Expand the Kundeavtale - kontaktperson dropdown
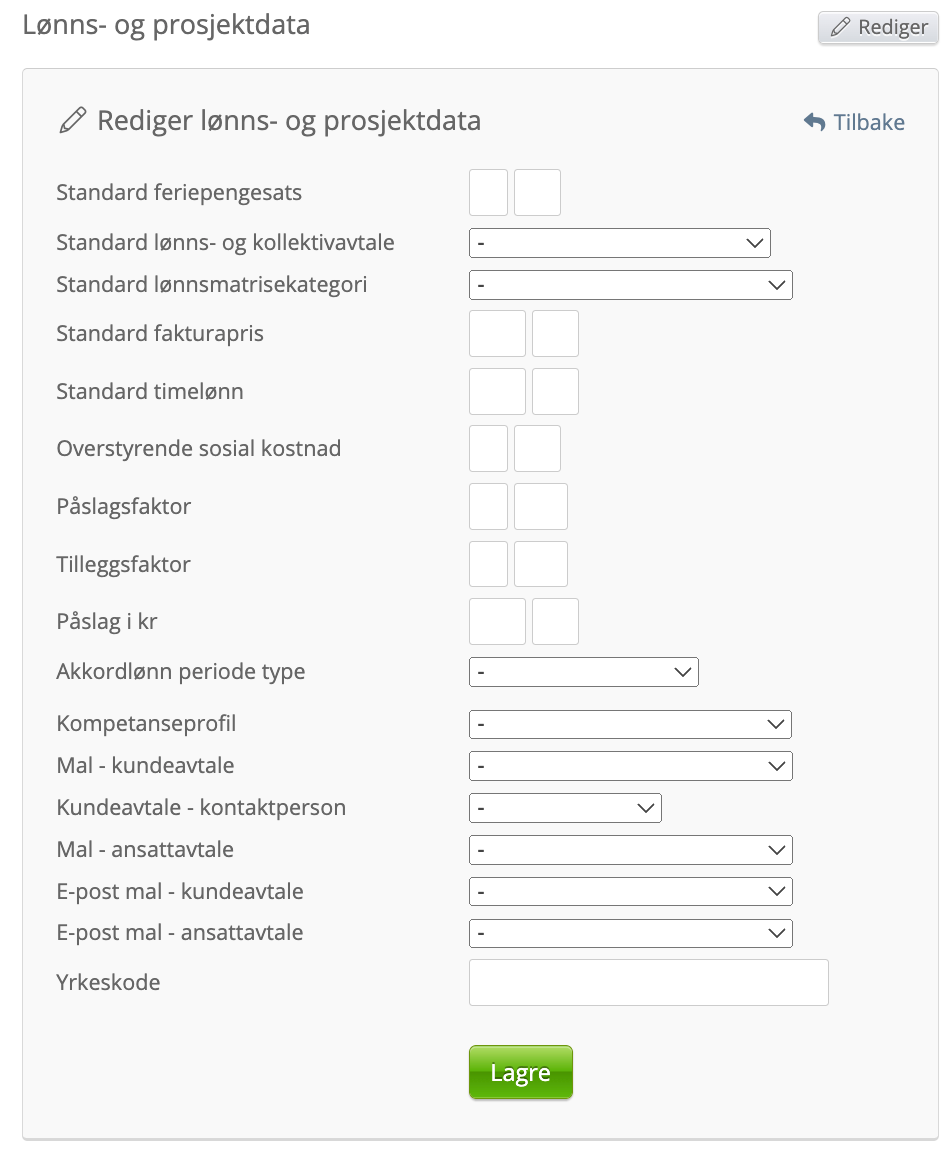952x1158 pixels. 565,807
